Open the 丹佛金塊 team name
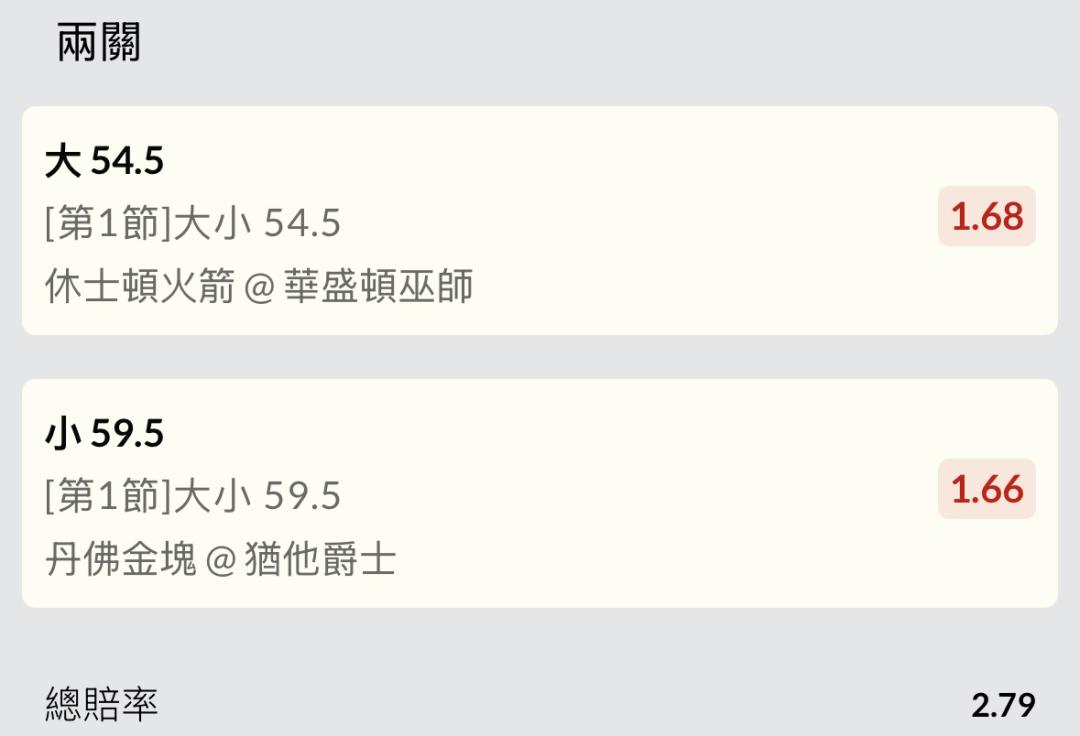The width and height of the screenshot is (1080, 736). tap(120, 560)
